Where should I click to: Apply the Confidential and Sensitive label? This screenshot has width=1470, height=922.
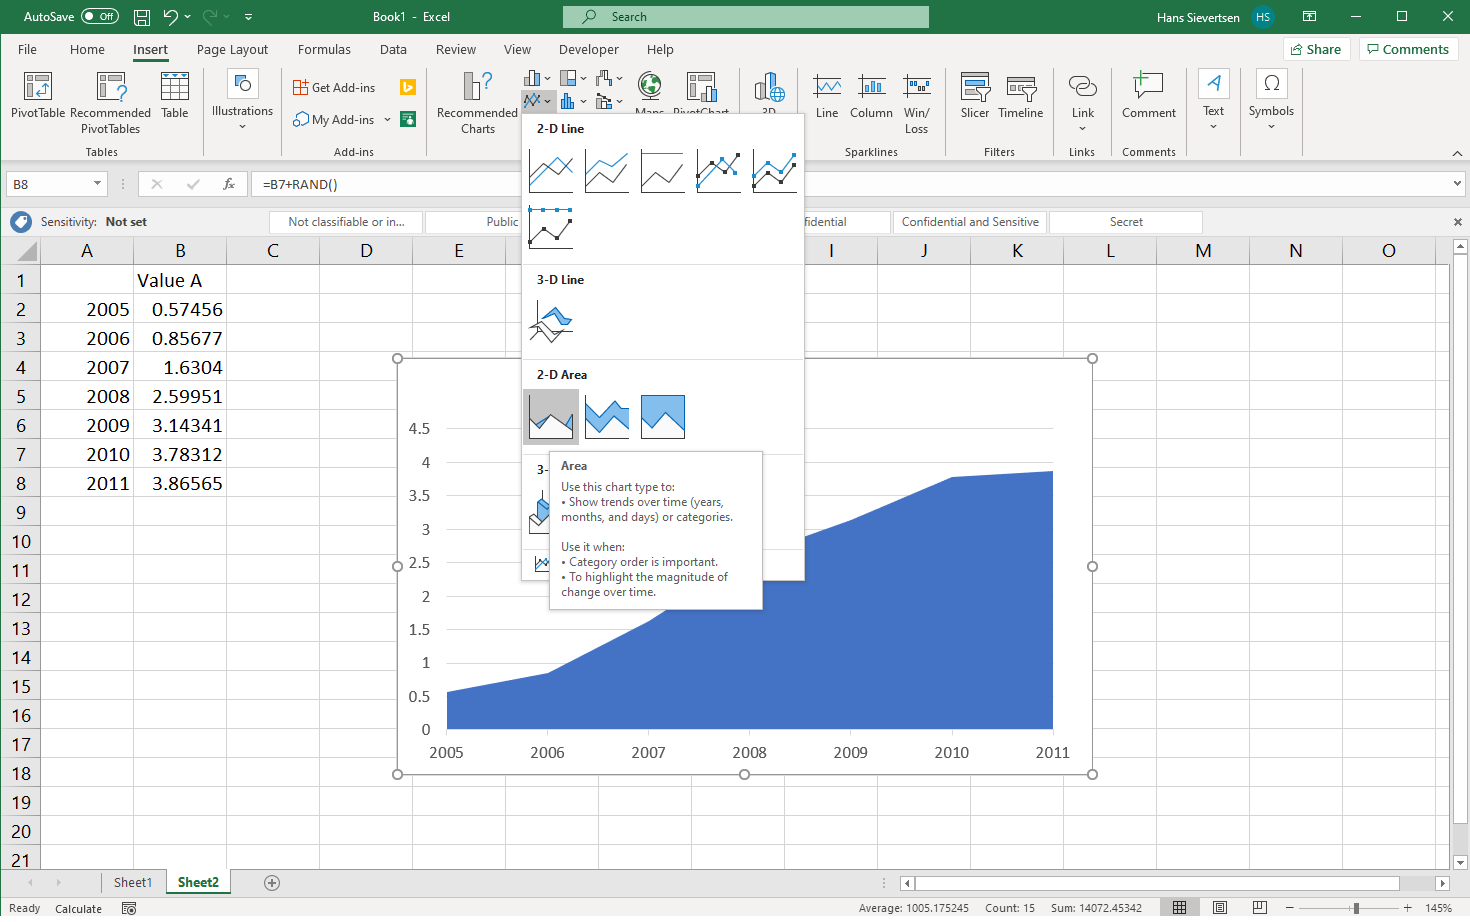(970, 222)
